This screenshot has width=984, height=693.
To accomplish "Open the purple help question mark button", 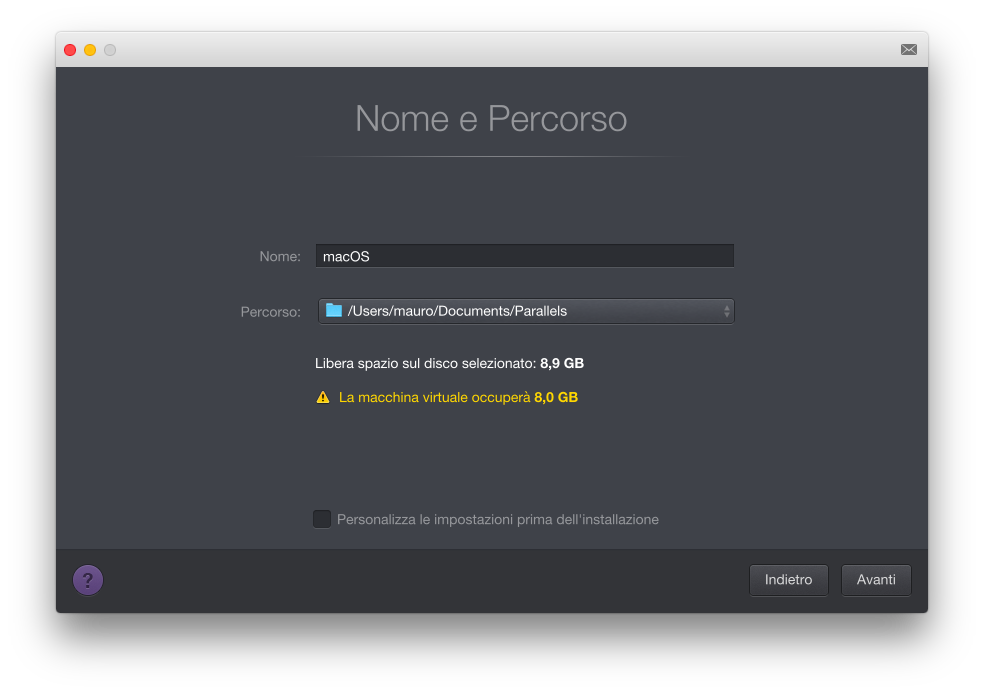I will point(88,580).
